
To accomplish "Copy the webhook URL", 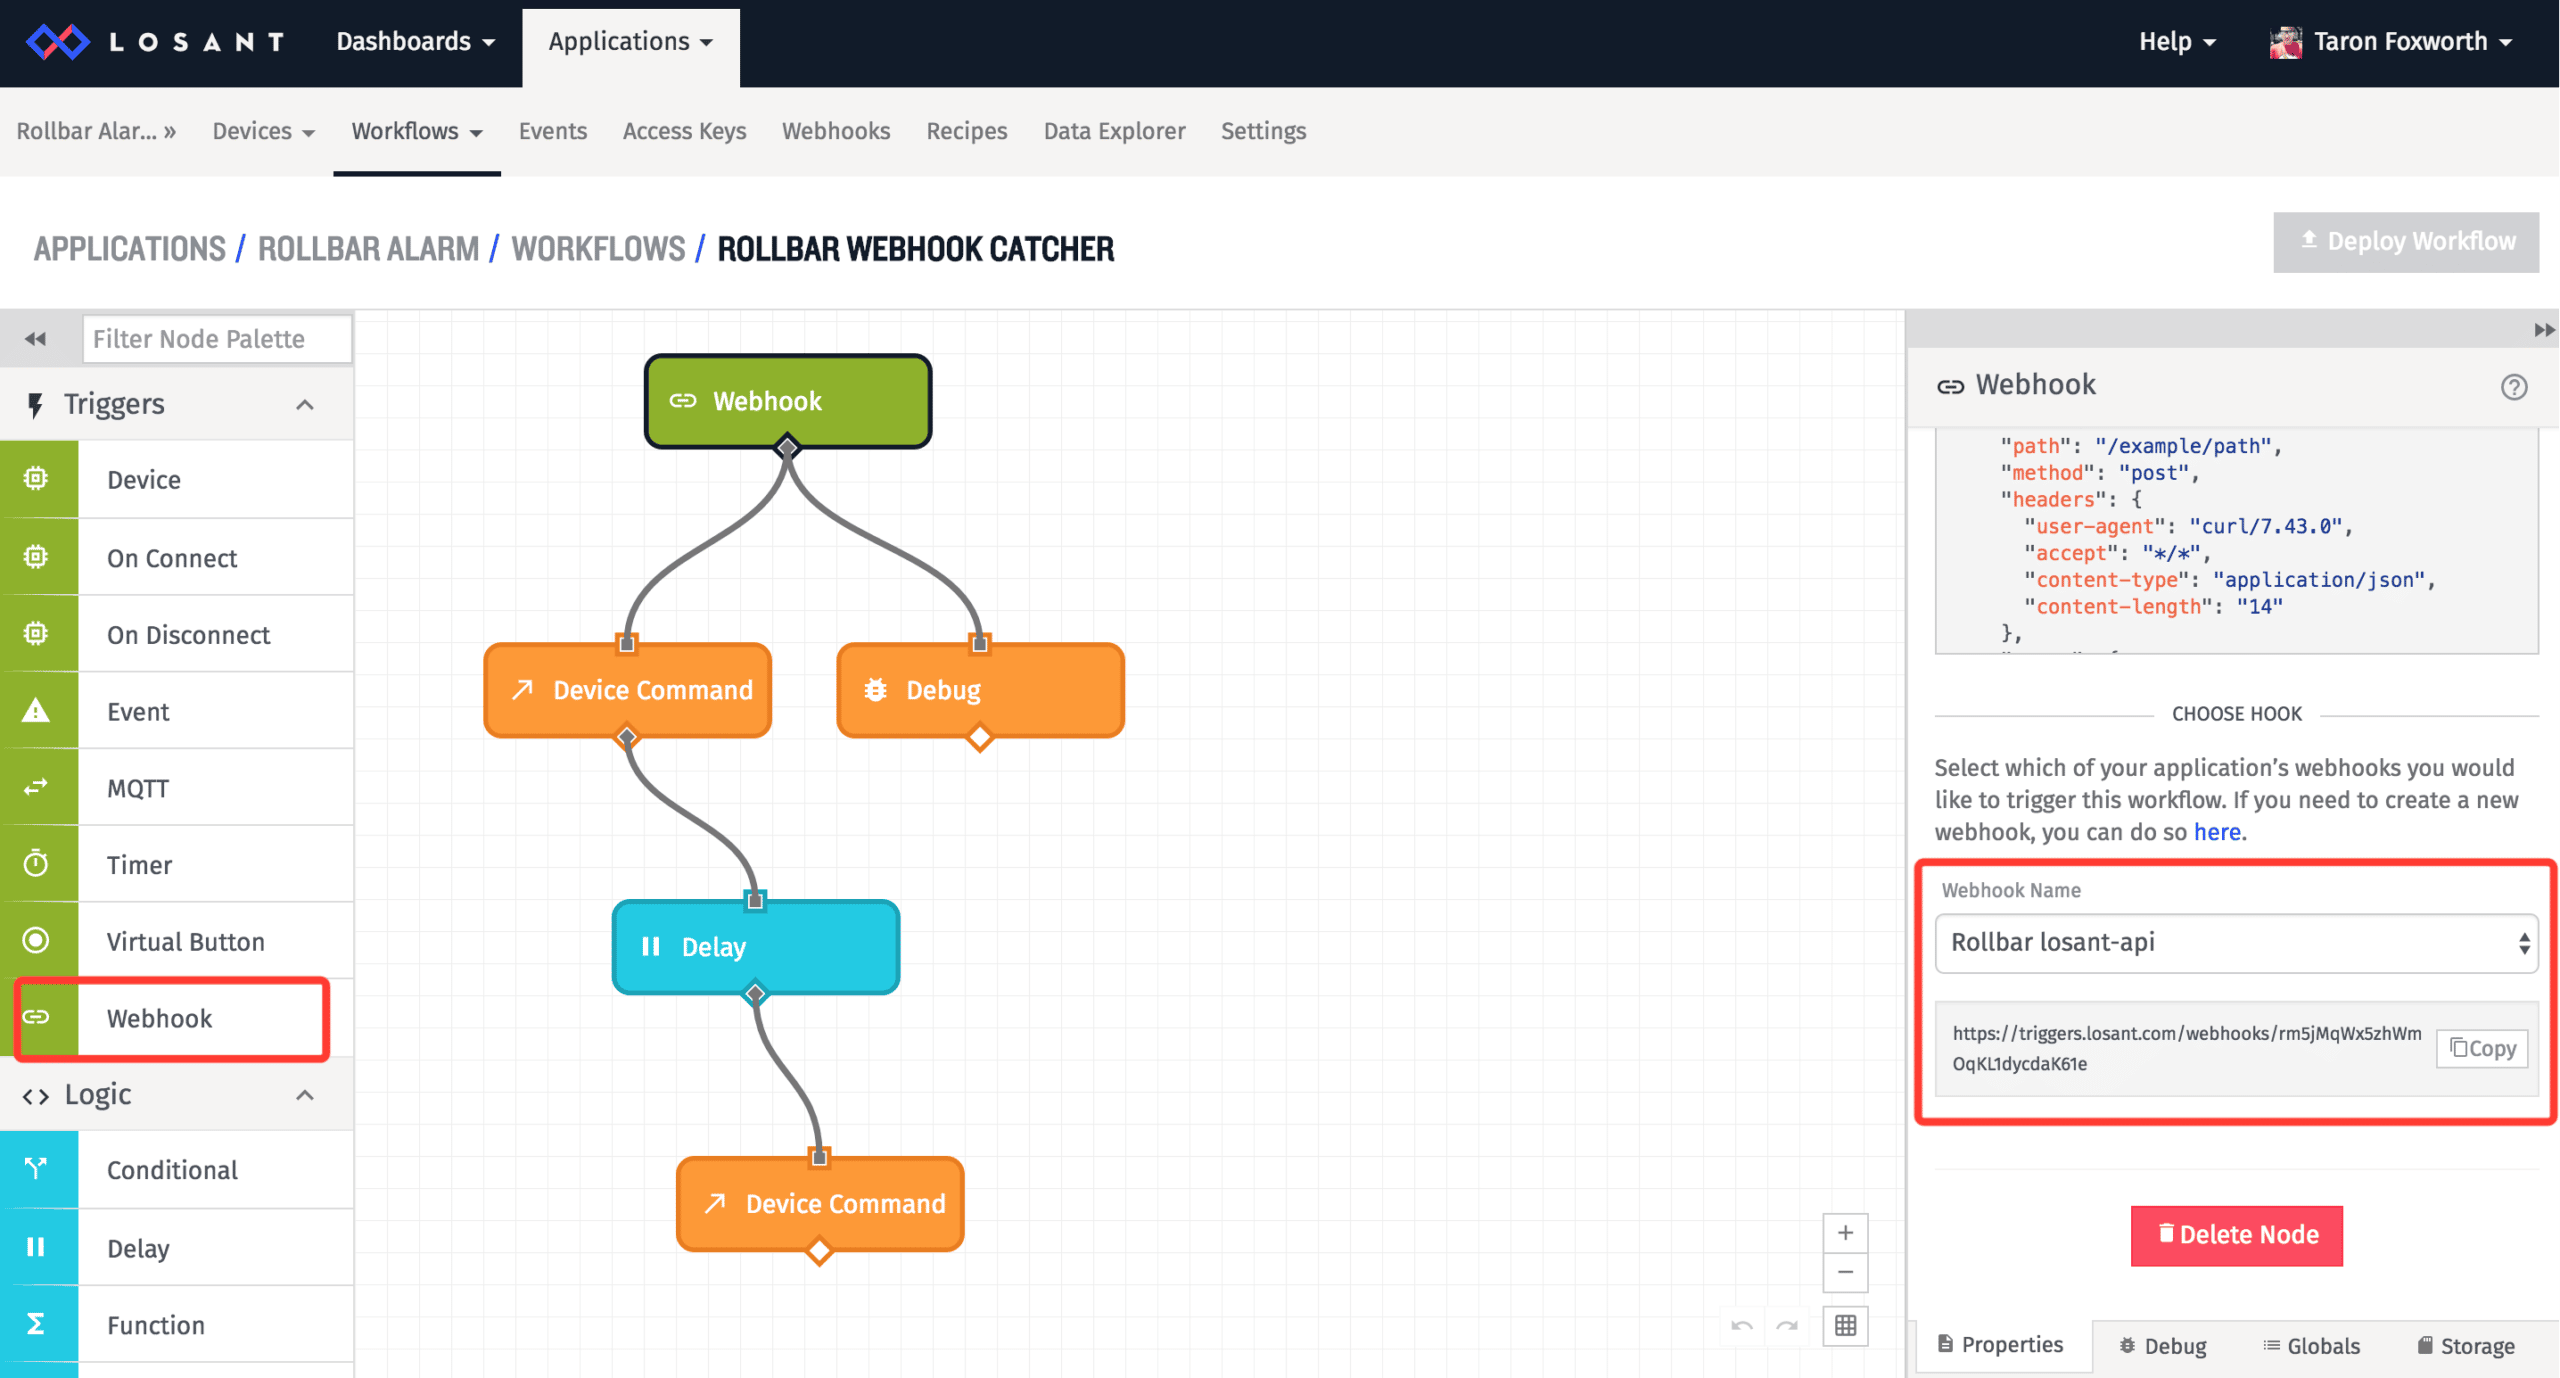I will (2482, 1048).
